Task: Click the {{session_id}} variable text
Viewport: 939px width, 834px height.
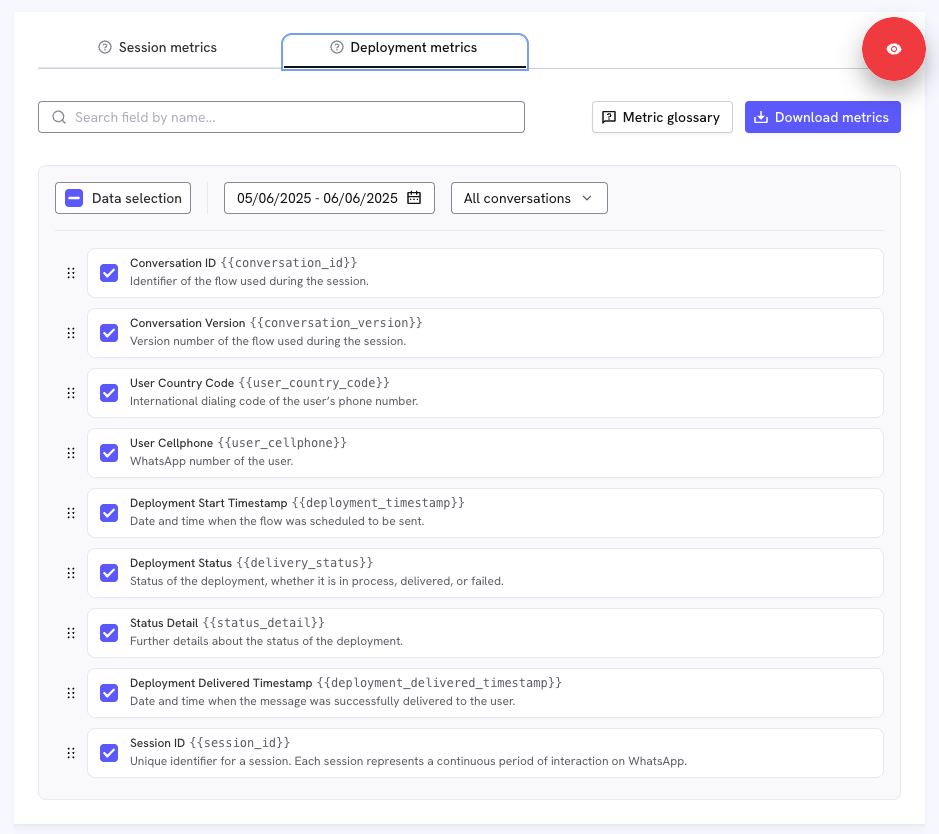Action: (240, 742)
